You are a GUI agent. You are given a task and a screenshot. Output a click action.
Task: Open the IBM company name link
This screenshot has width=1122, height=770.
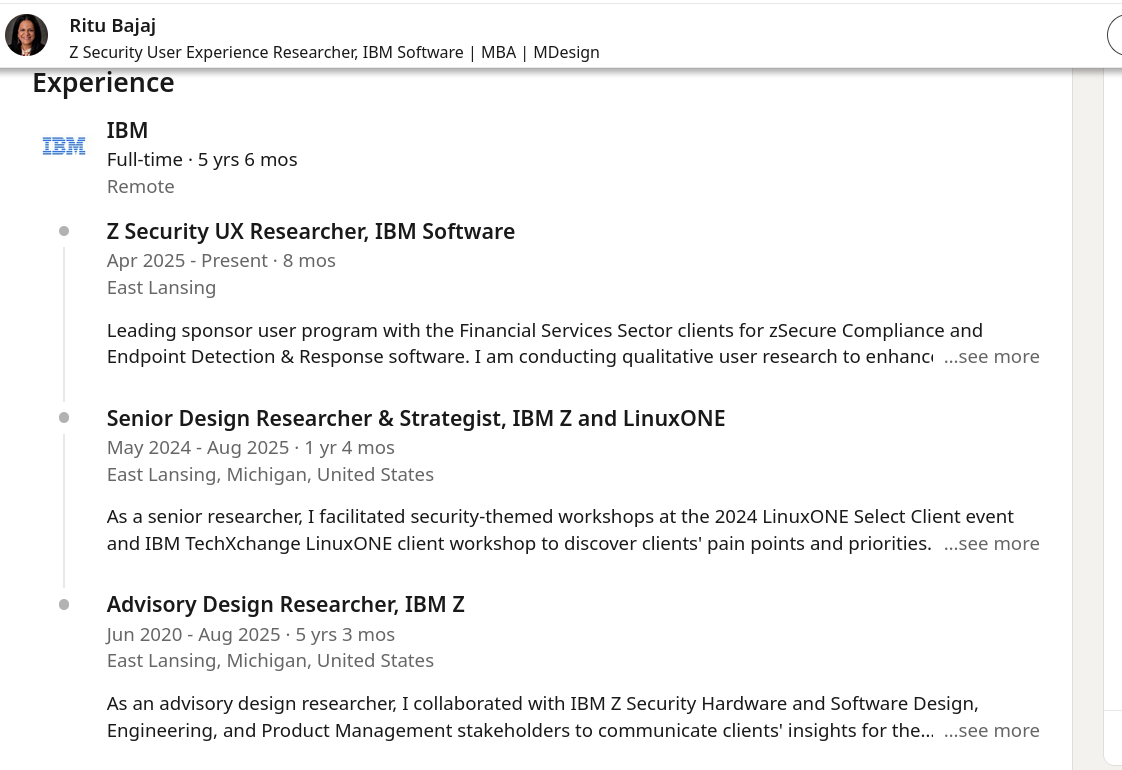point(127,130)
